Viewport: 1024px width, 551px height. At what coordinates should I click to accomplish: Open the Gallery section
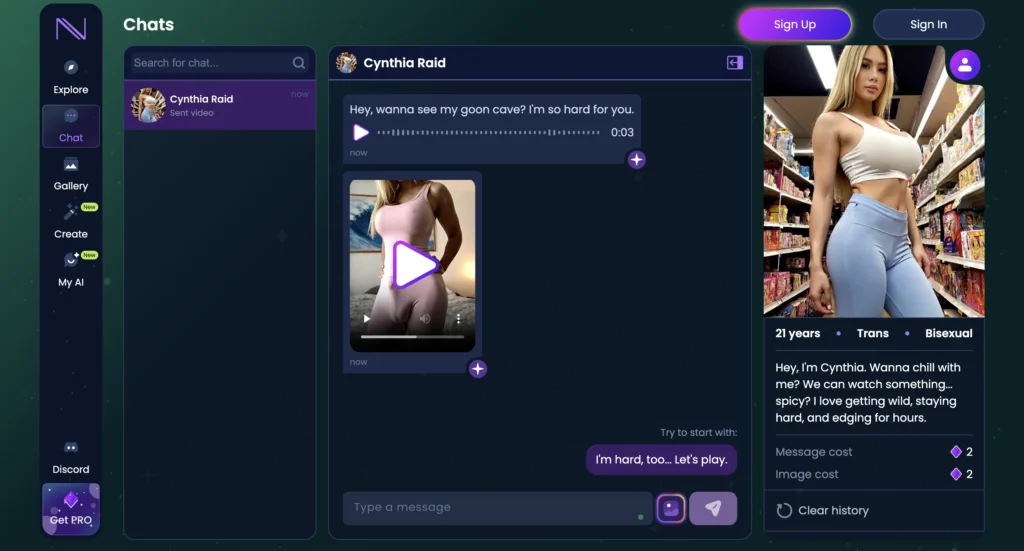[x=71, y=174]
